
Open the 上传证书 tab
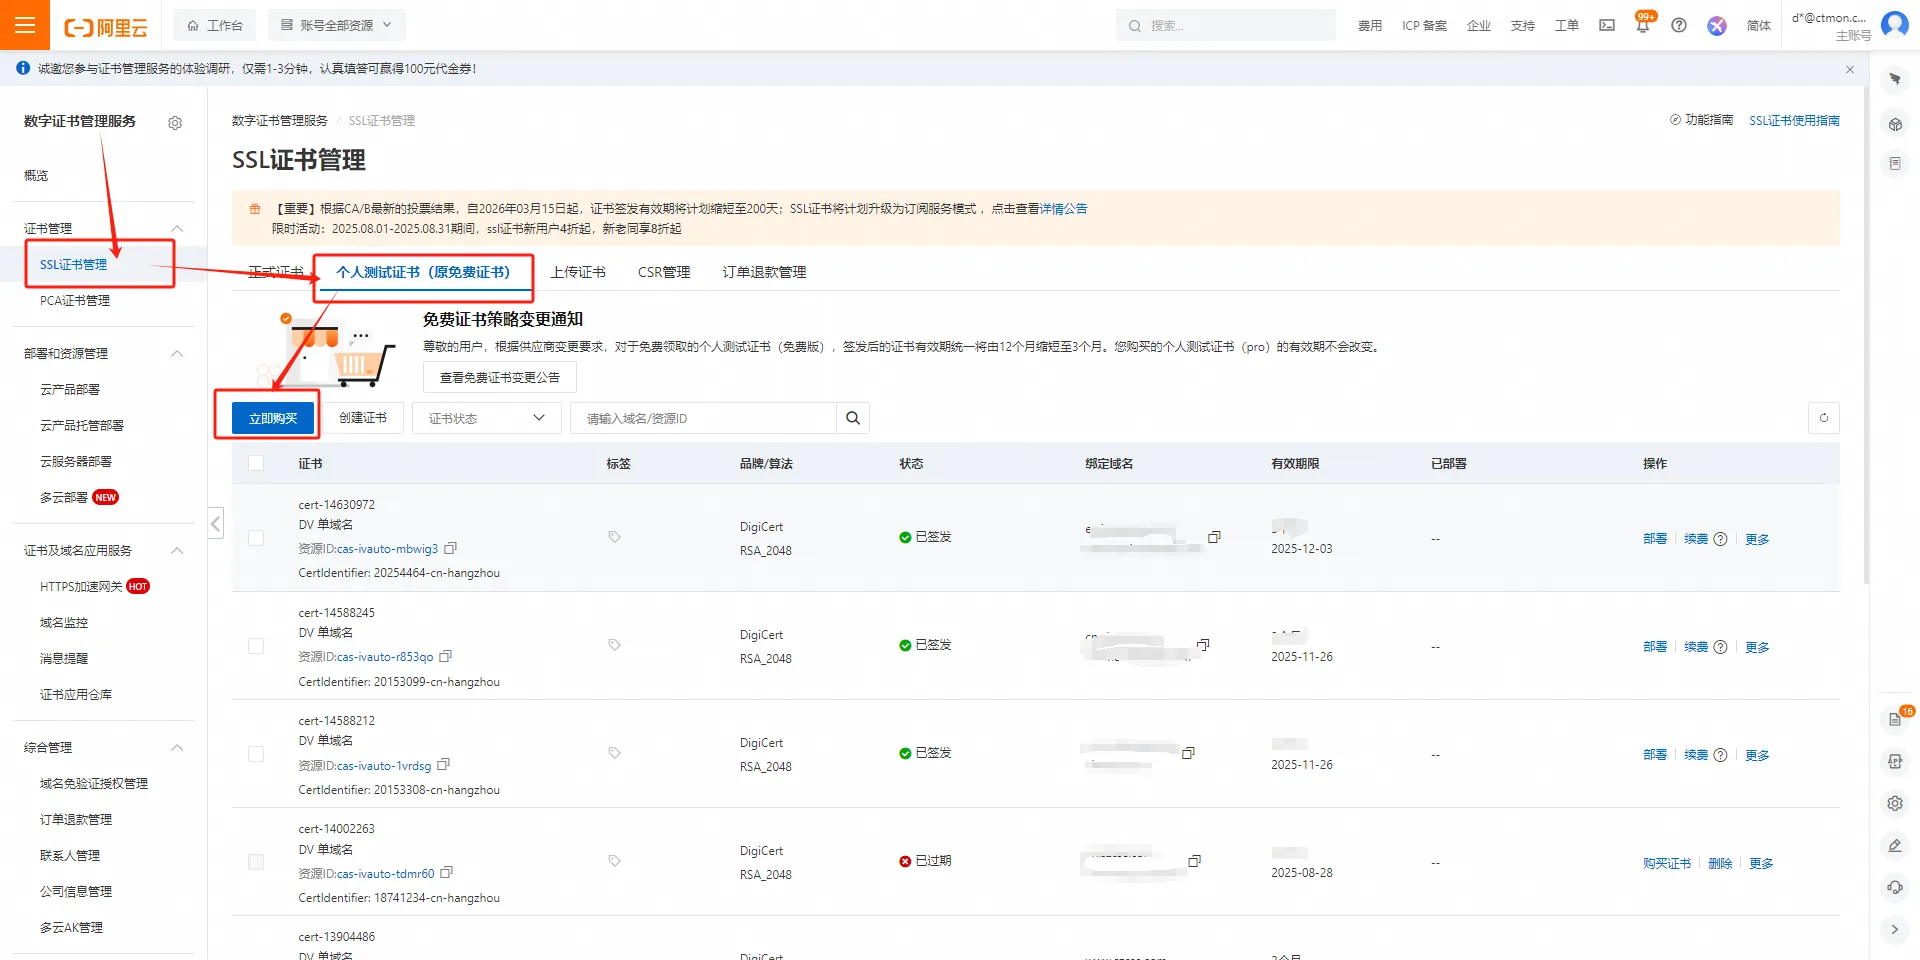(578, 272)
